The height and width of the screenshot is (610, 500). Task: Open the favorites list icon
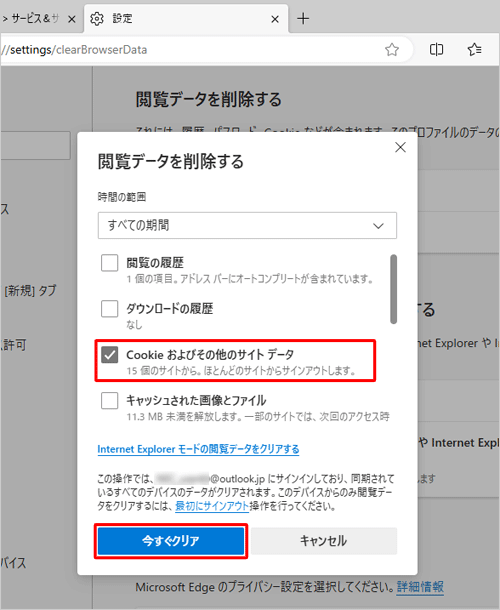(474, 49)
